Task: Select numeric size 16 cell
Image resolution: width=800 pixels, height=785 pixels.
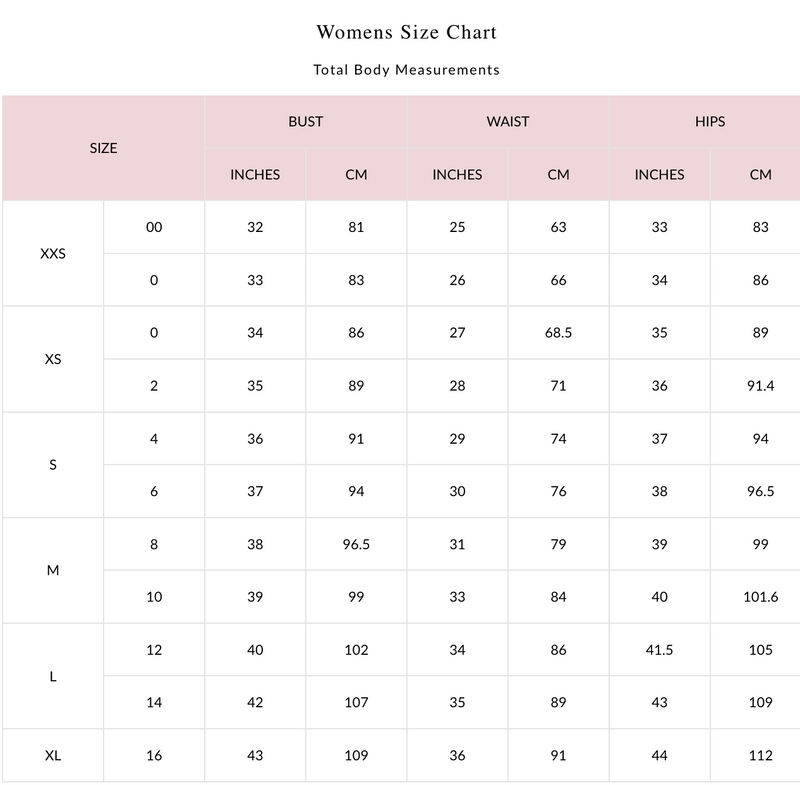Action: coord(154,755)
